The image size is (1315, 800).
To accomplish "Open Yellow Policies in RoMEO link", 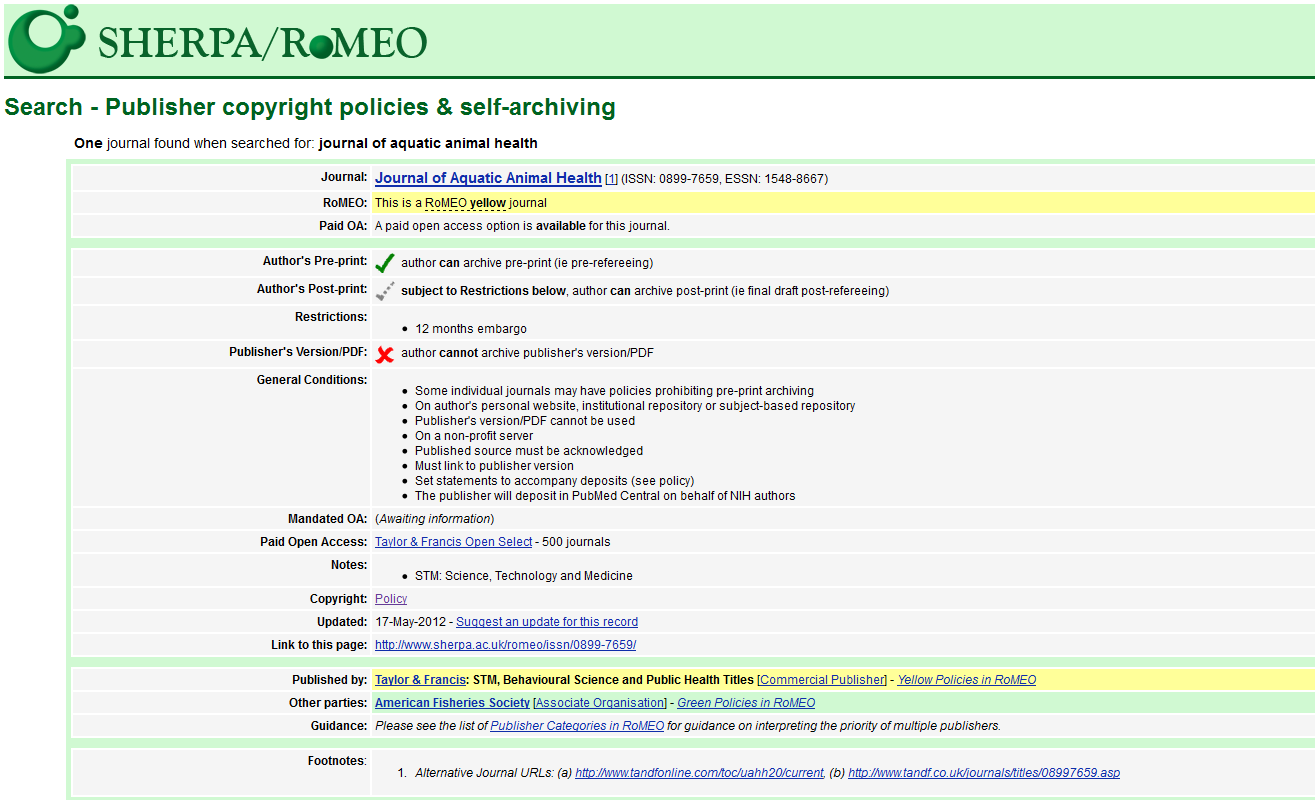I will tap(966, 680).
